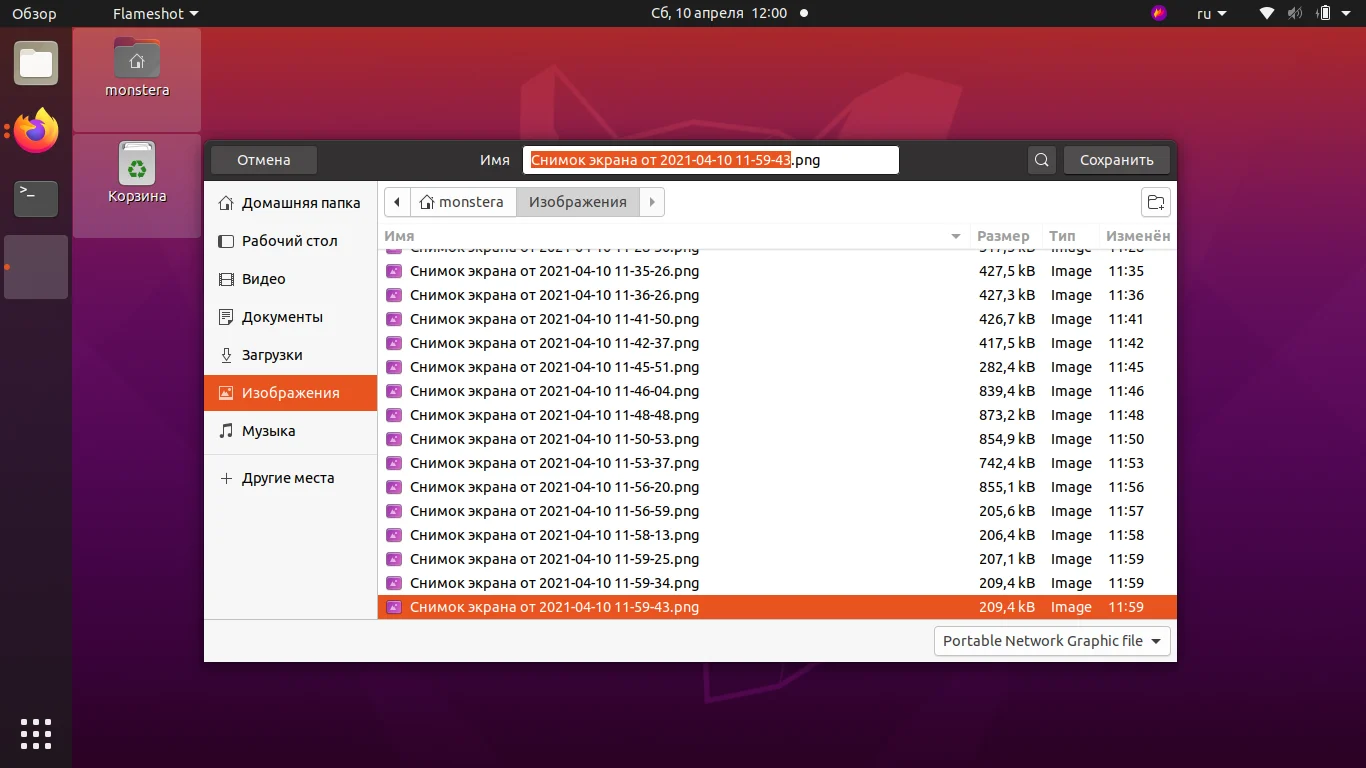This screenshot has width=1366, height=768.
Task: Click the Сохранить button
Action: click(x=1116, y=159)
